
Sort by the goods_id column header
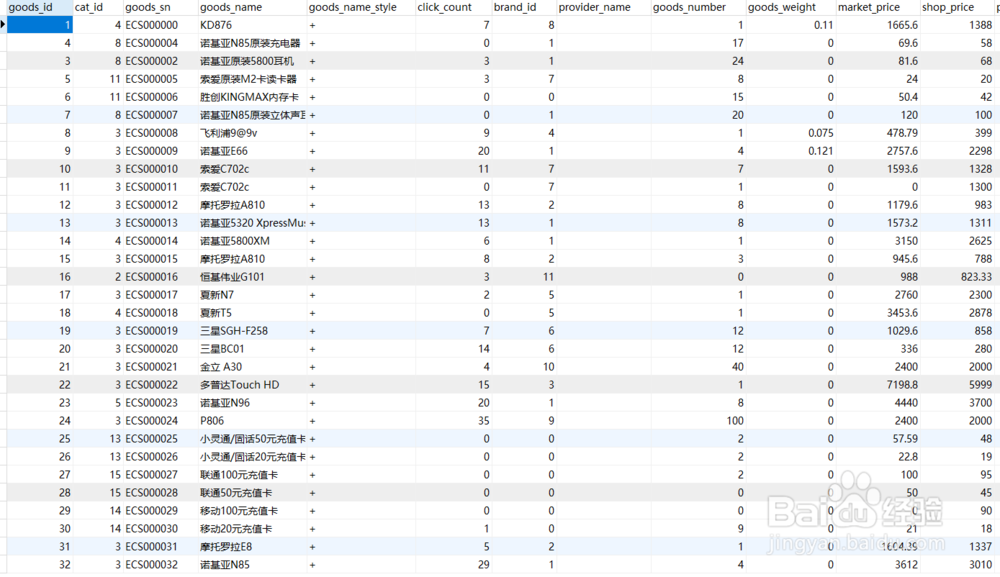(x=40, y=7)
